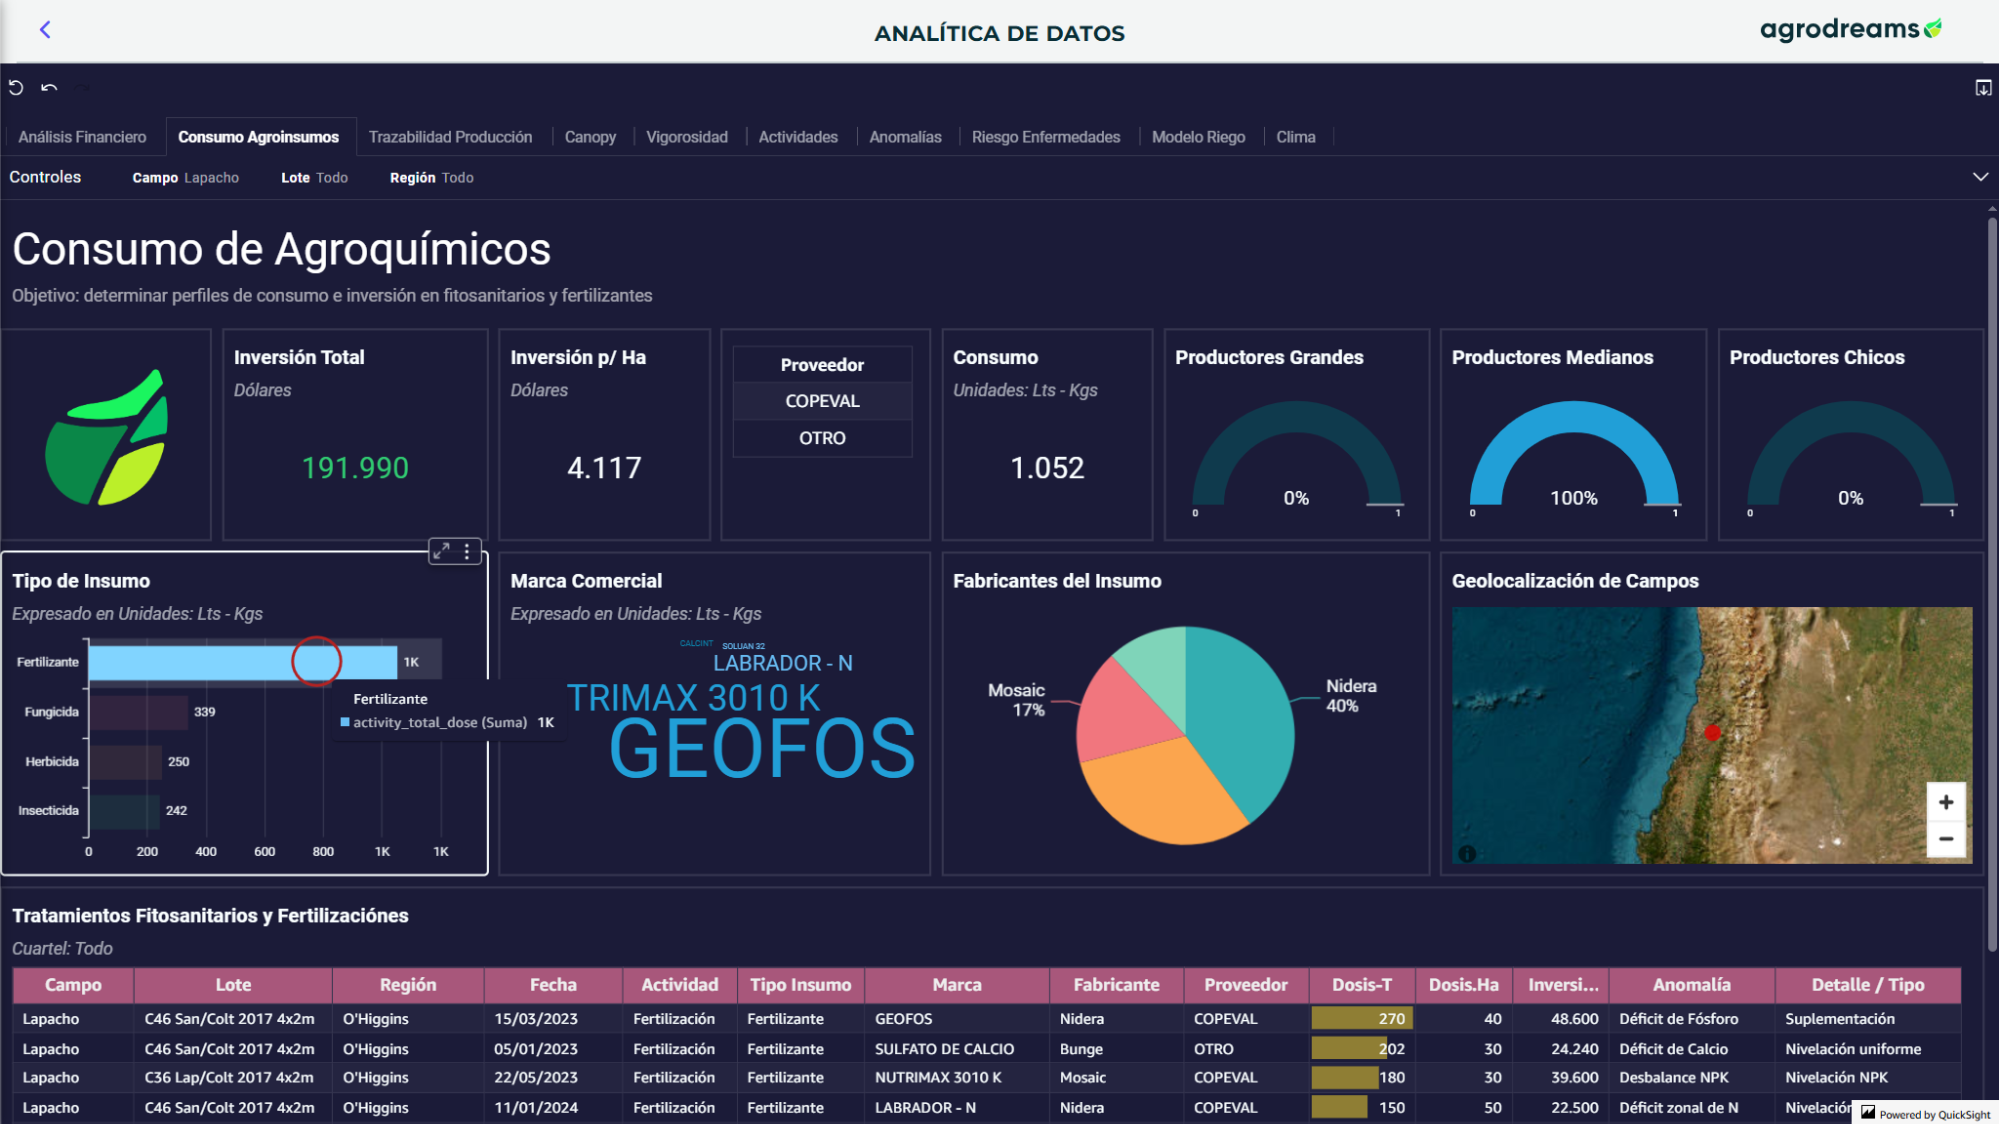
Task: Click the undo arrow icon
Action: 49,88
